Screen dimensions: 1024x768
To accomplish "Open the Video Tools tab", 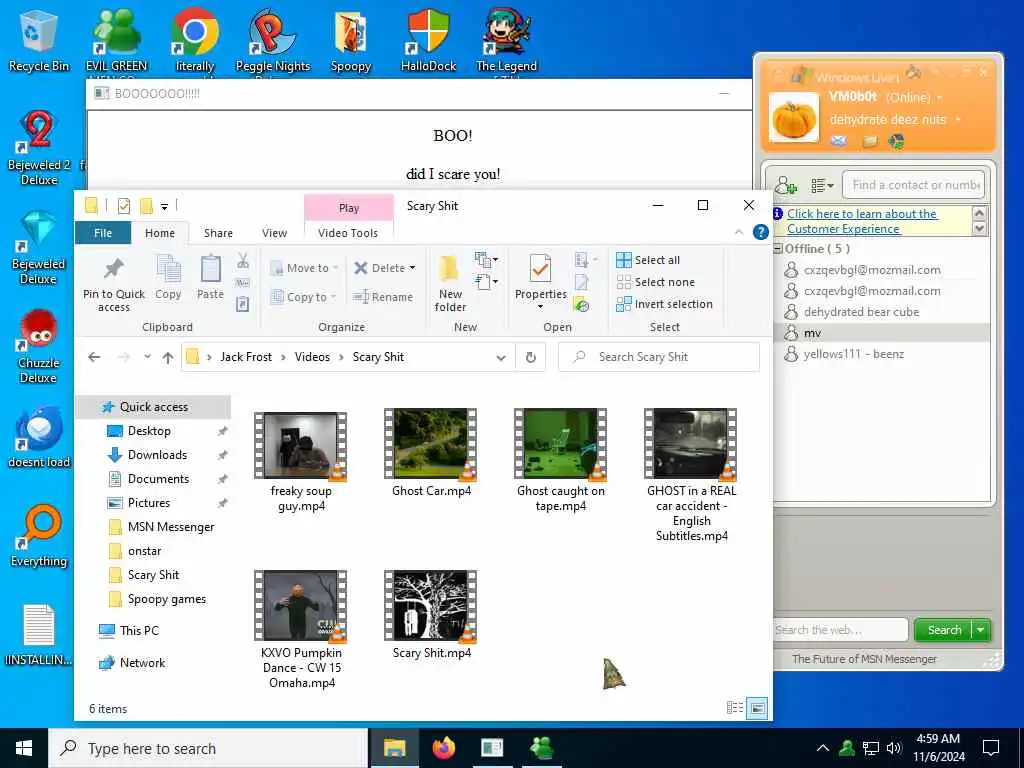I will pos(348,233).
